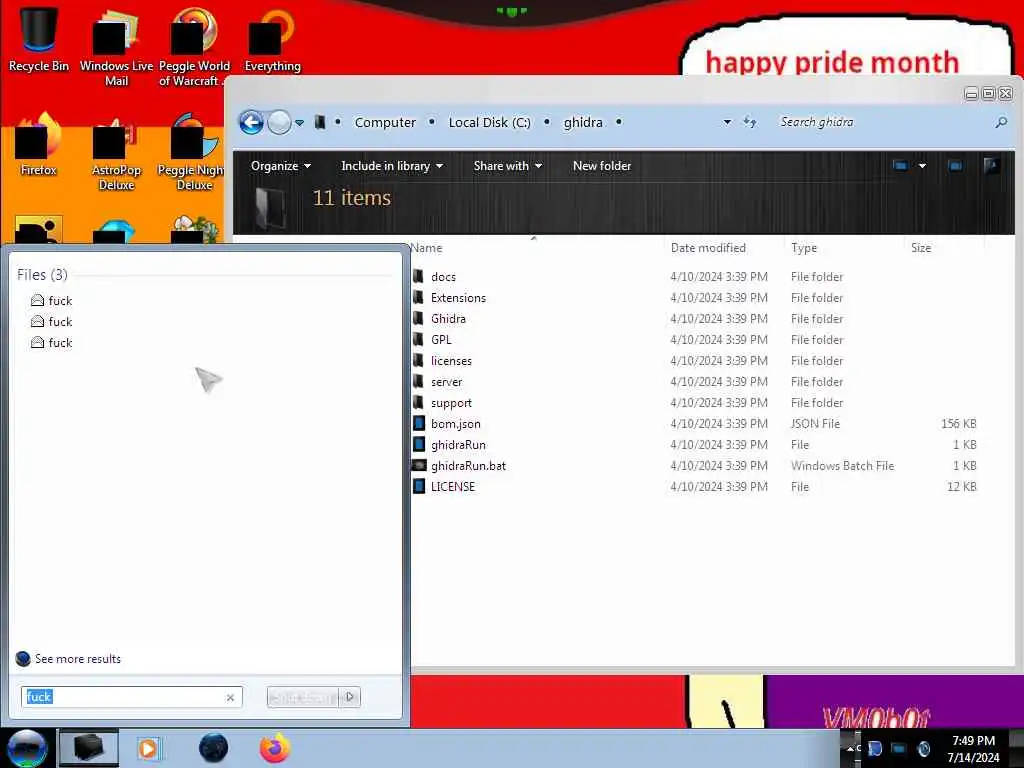Image resolution: width=1024 pixels, height=768 pixels.
Task: Open the Recycle Bin desktop icon
Action: click(39, 40)
